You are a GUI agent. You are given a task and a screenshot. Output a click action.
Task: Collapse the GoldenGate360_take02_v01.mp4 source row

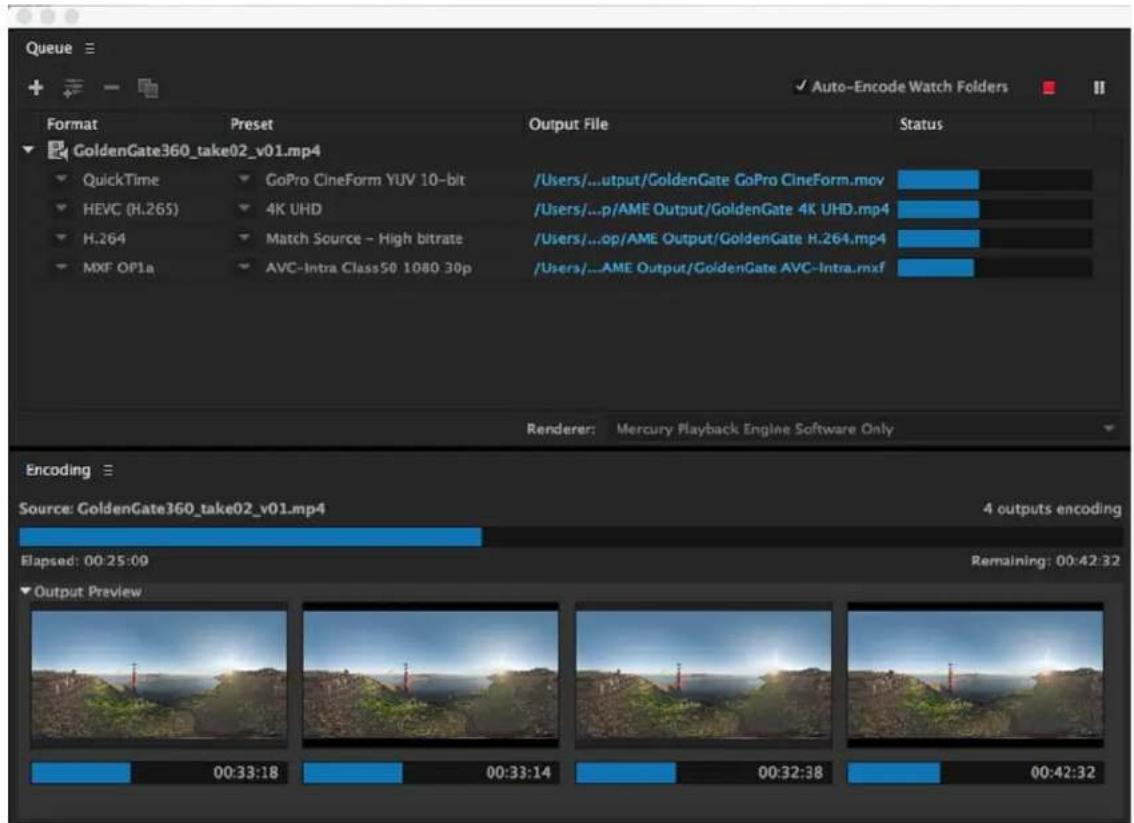(x=28, y=150)
